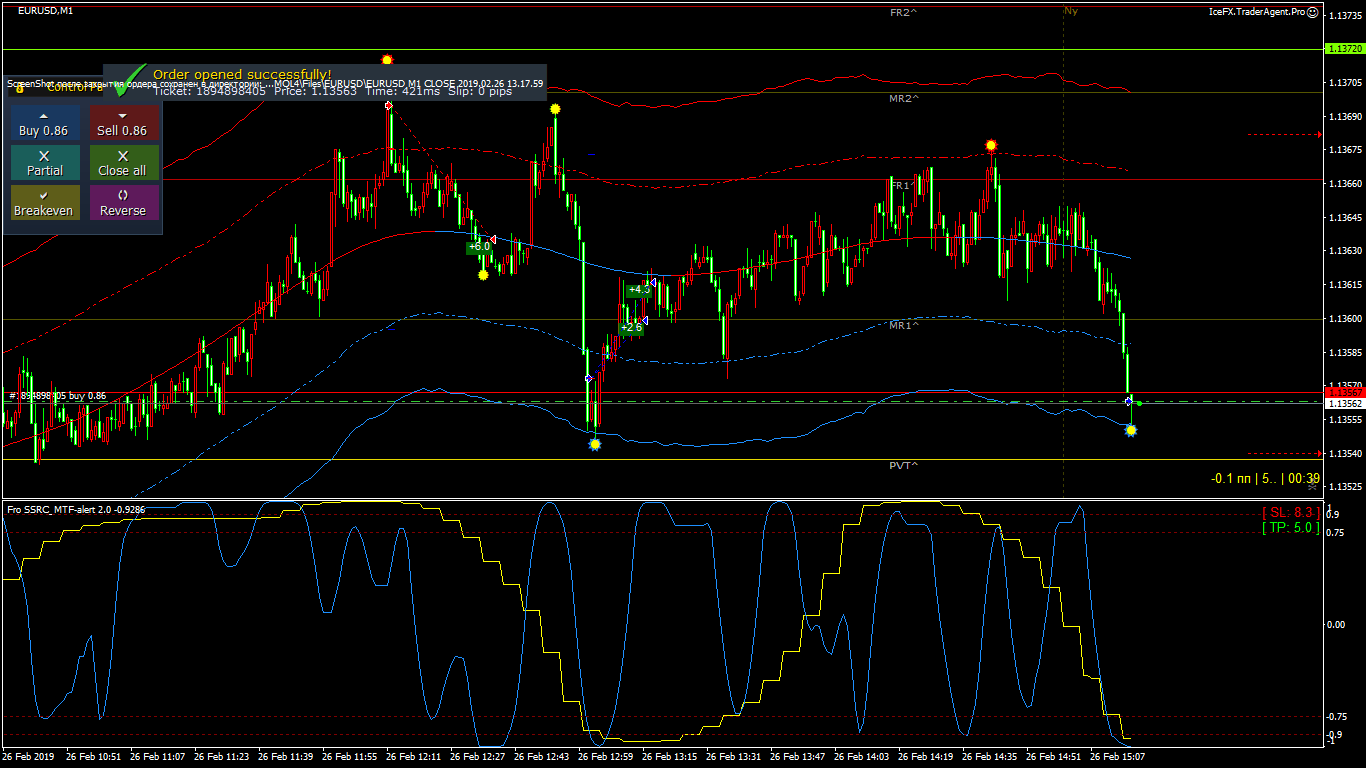This screenshot has height=768, width=1366.
Task: Click the red dashed arrow at 1.13540
Action: click(1285, 453)
